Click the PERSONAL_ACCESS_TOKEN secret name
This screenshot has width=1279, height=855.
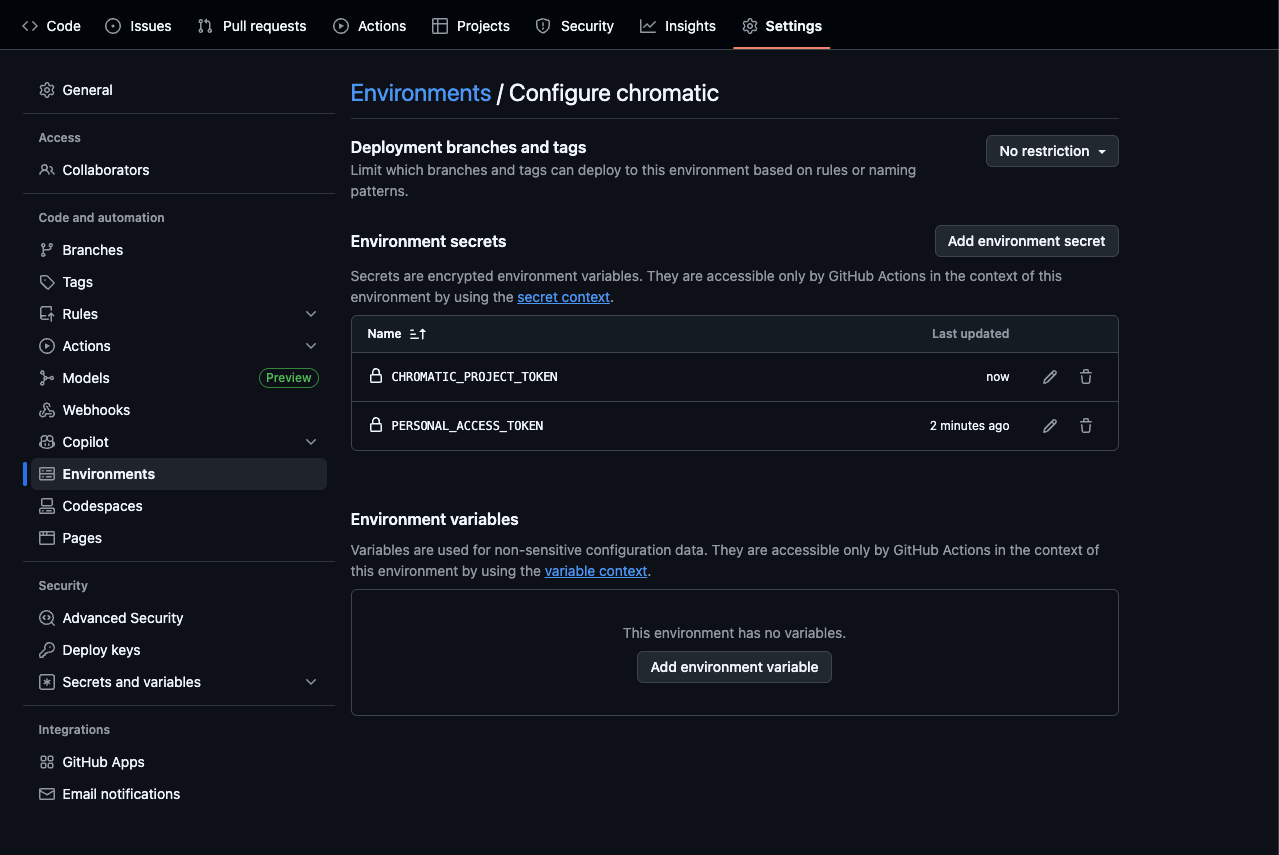(x=467, y=426)
